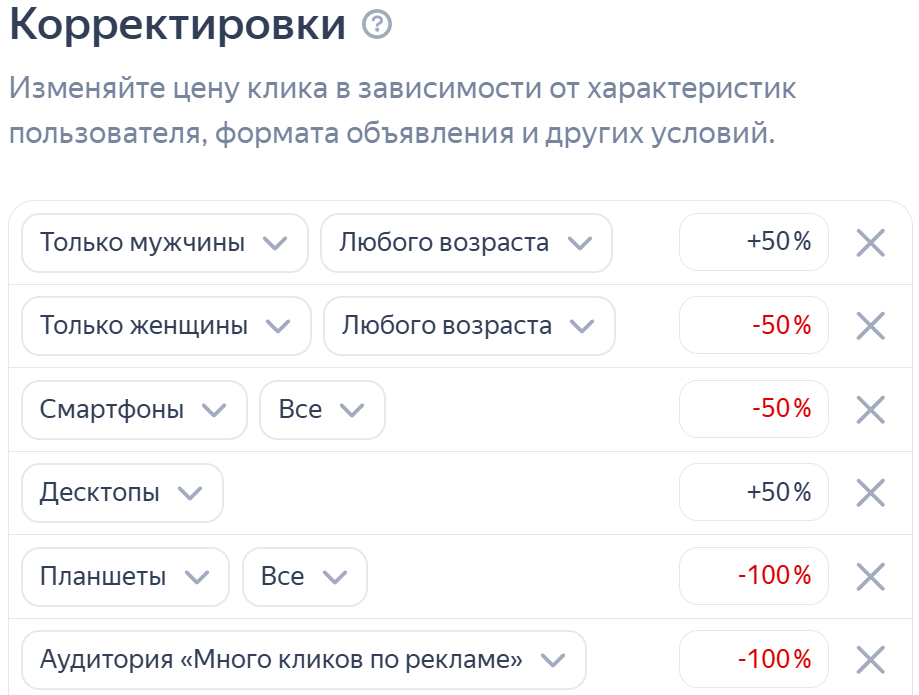Expand the «Все» dropdown next to Смартфоны
Screen dimensions: 919x695
[x=322, y=409]
